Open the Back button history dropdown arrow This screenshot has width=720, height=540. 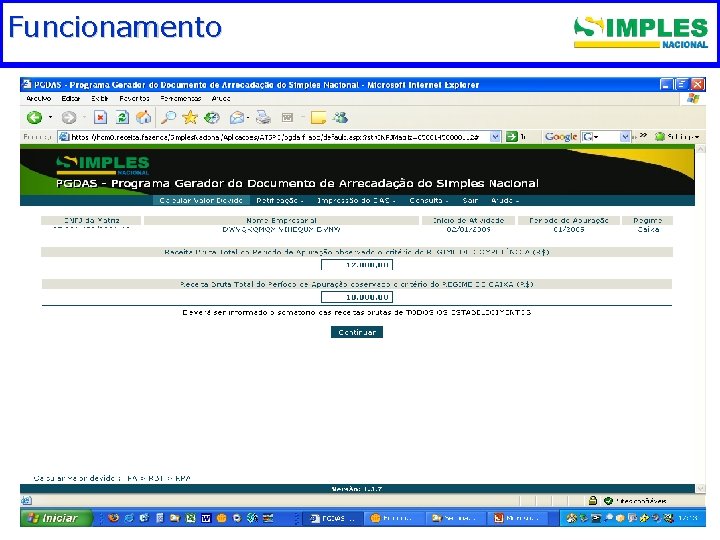[50, 118]
